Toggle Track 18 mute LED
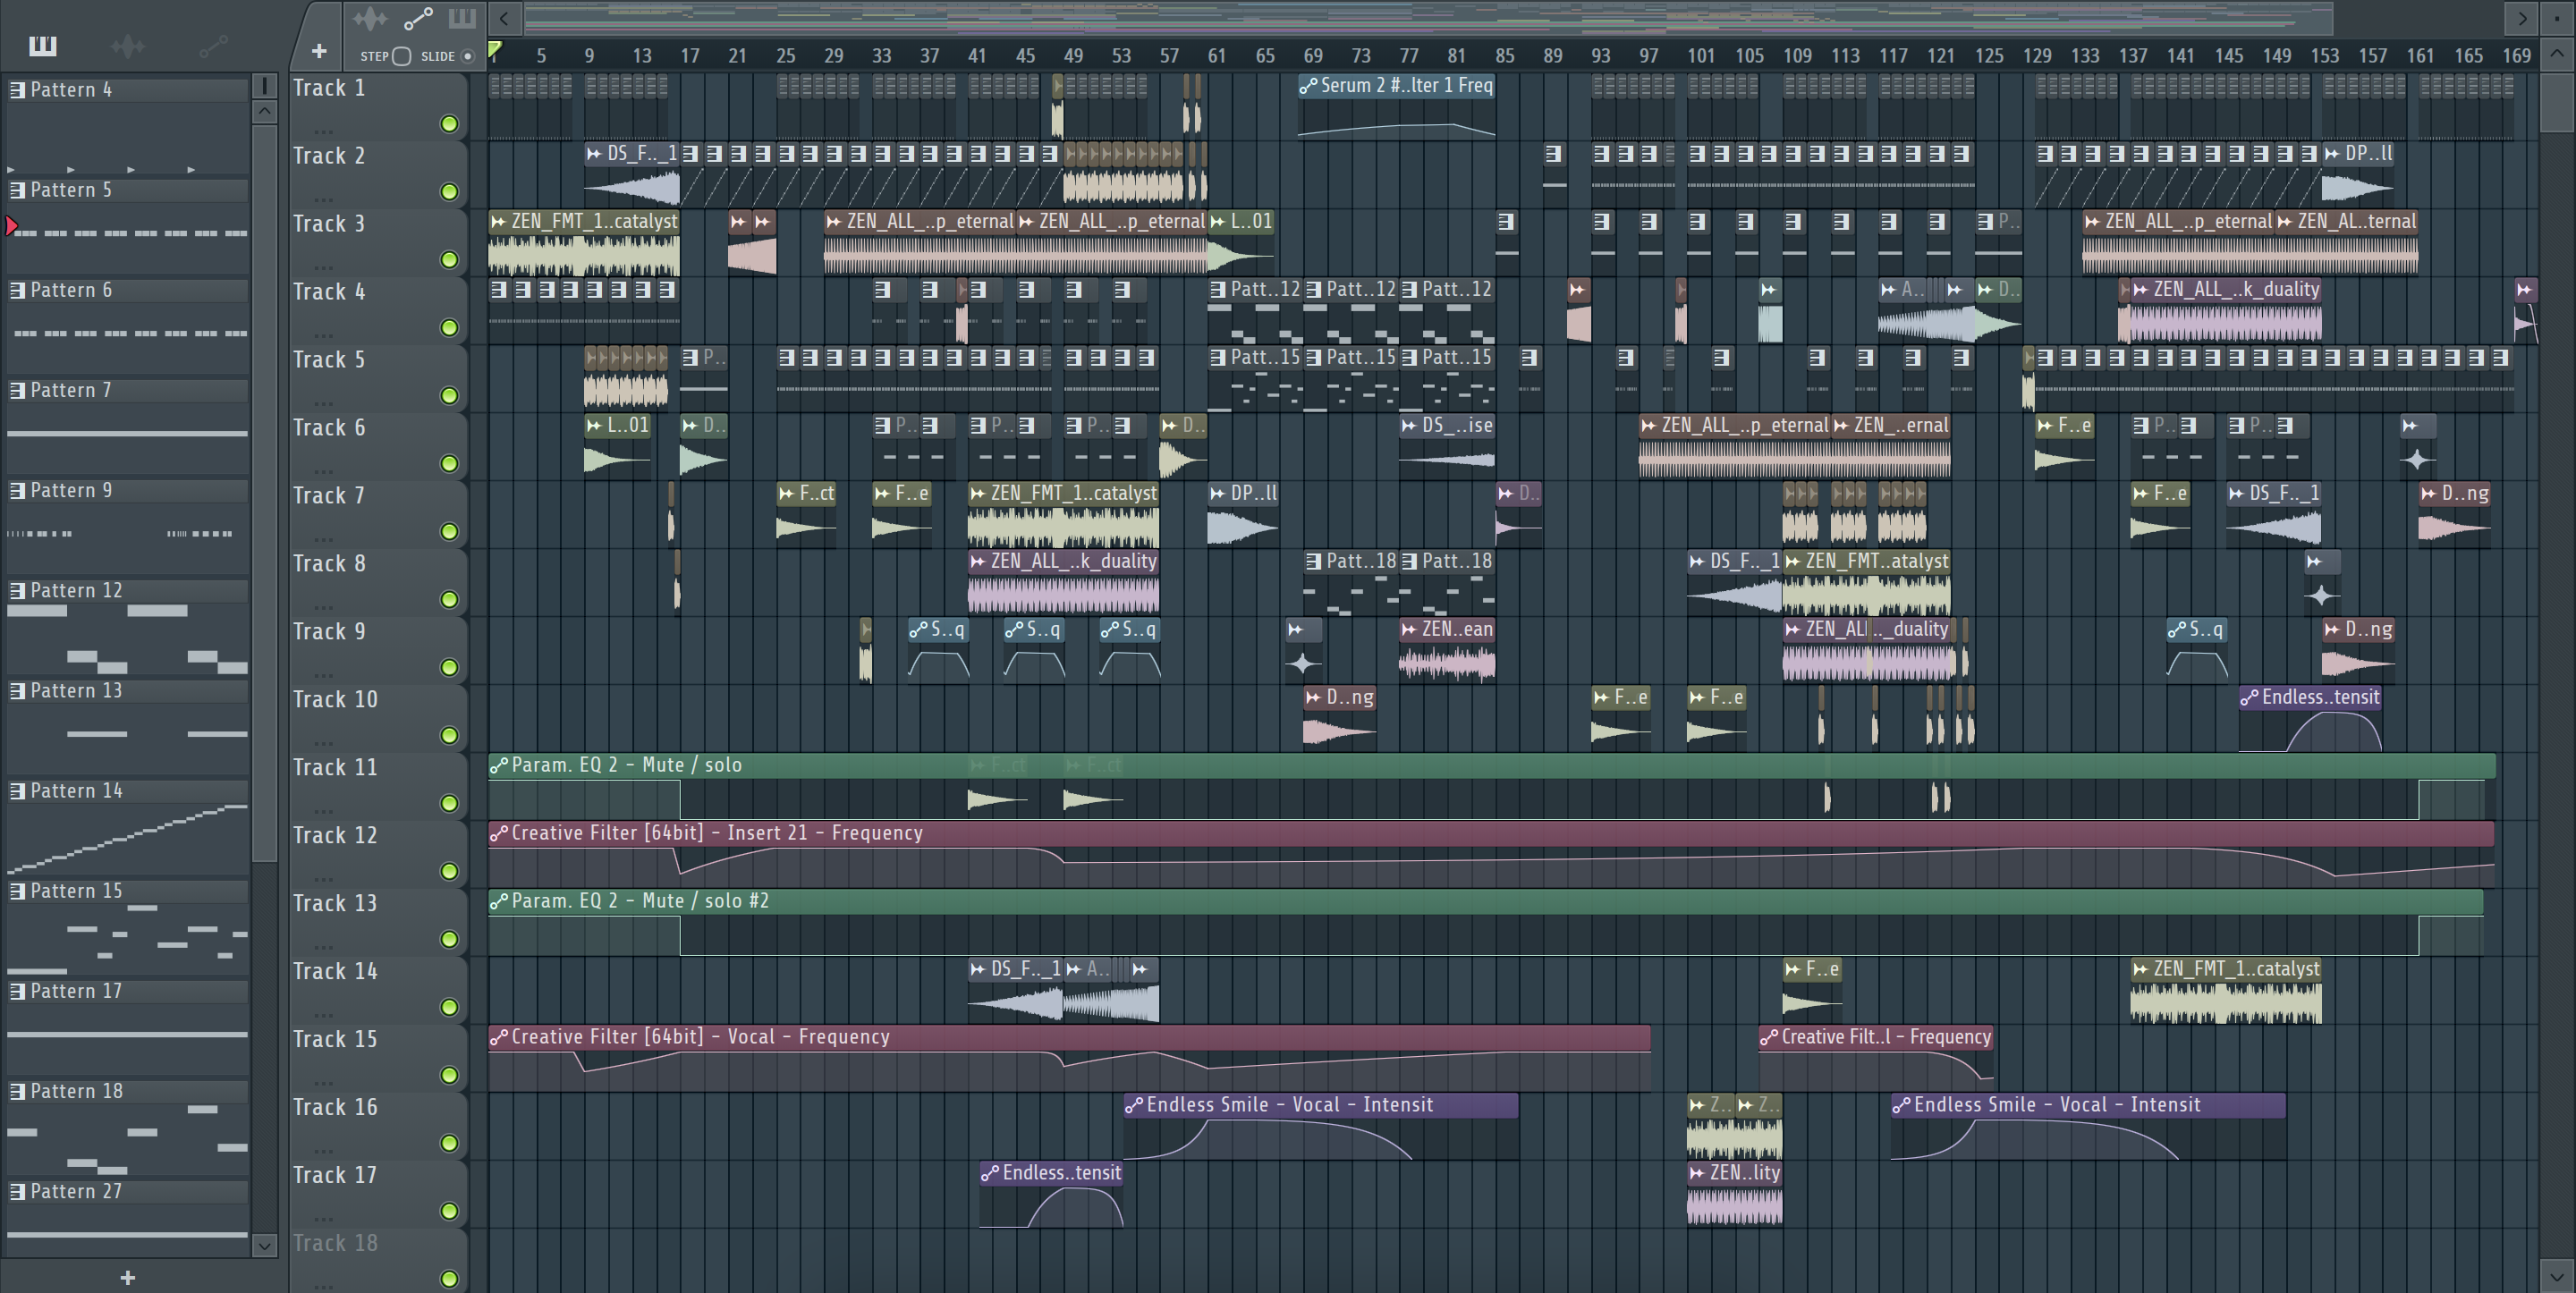2576x1293 pixels. tap(450, 1279)
